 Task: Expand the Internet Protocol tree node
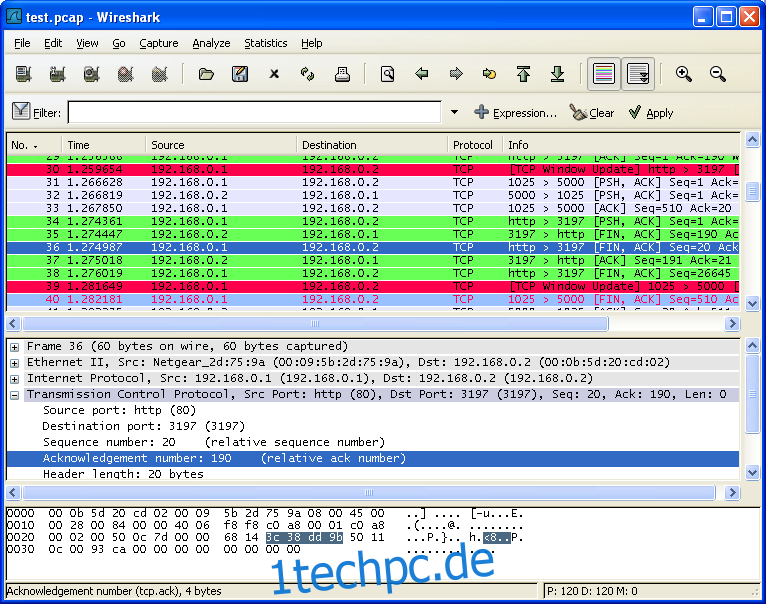click(15, 379)
